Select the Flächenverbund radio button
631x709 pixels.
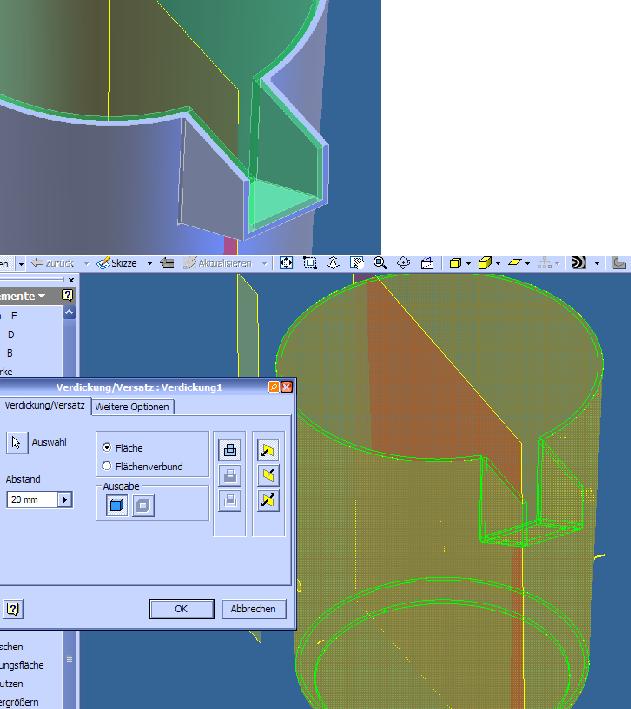pyautogui.click(x=107, y=466)
